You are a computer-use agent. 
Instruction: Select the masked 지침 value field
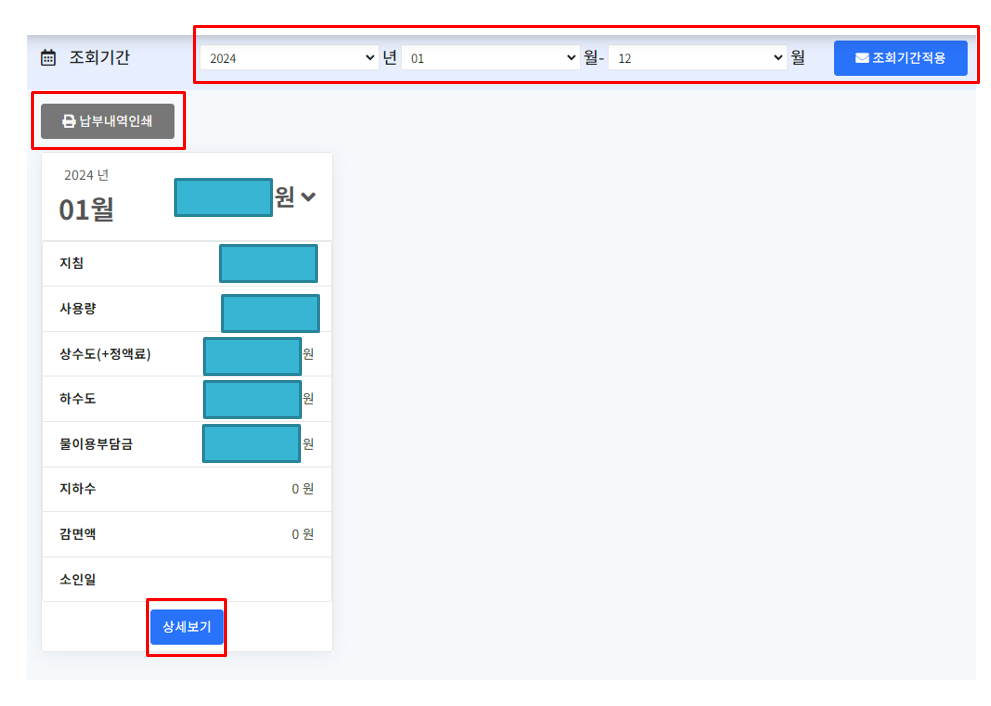click(270, 263)
